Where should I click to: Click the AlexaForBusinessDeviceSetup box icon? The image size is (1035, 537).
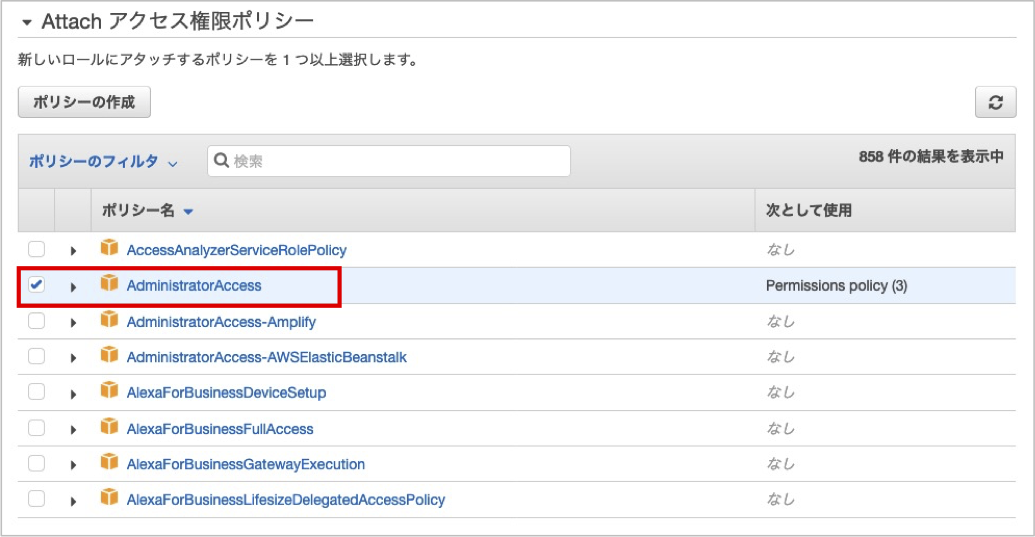pos(109,391)
